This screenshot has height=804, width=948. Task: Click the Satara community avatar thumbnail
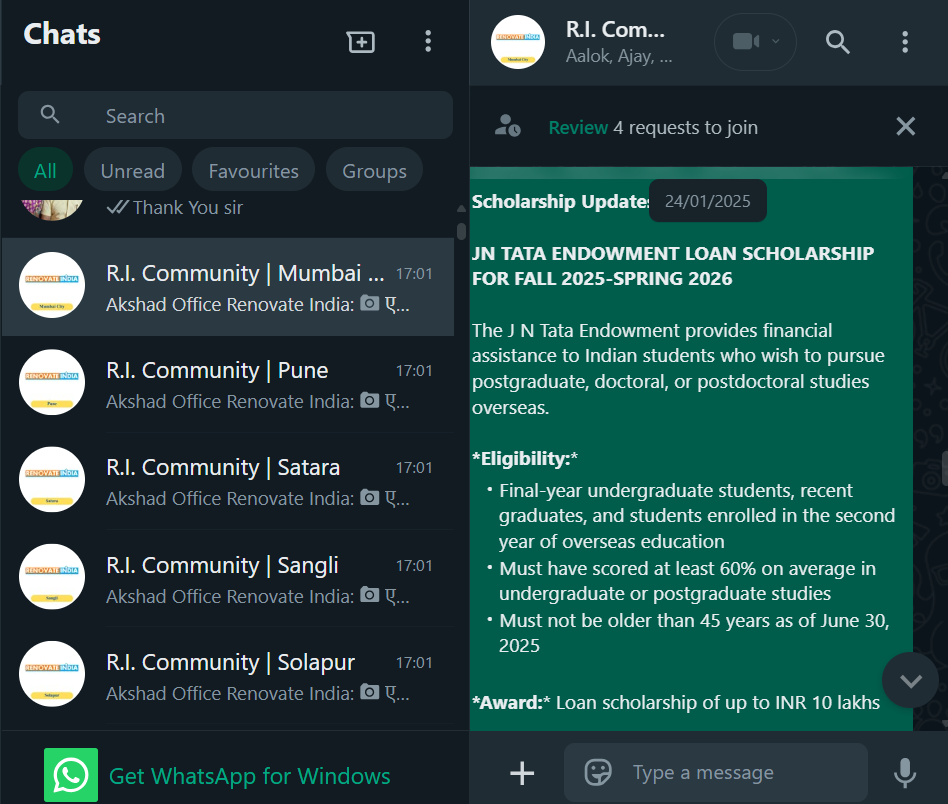[52, 479]
